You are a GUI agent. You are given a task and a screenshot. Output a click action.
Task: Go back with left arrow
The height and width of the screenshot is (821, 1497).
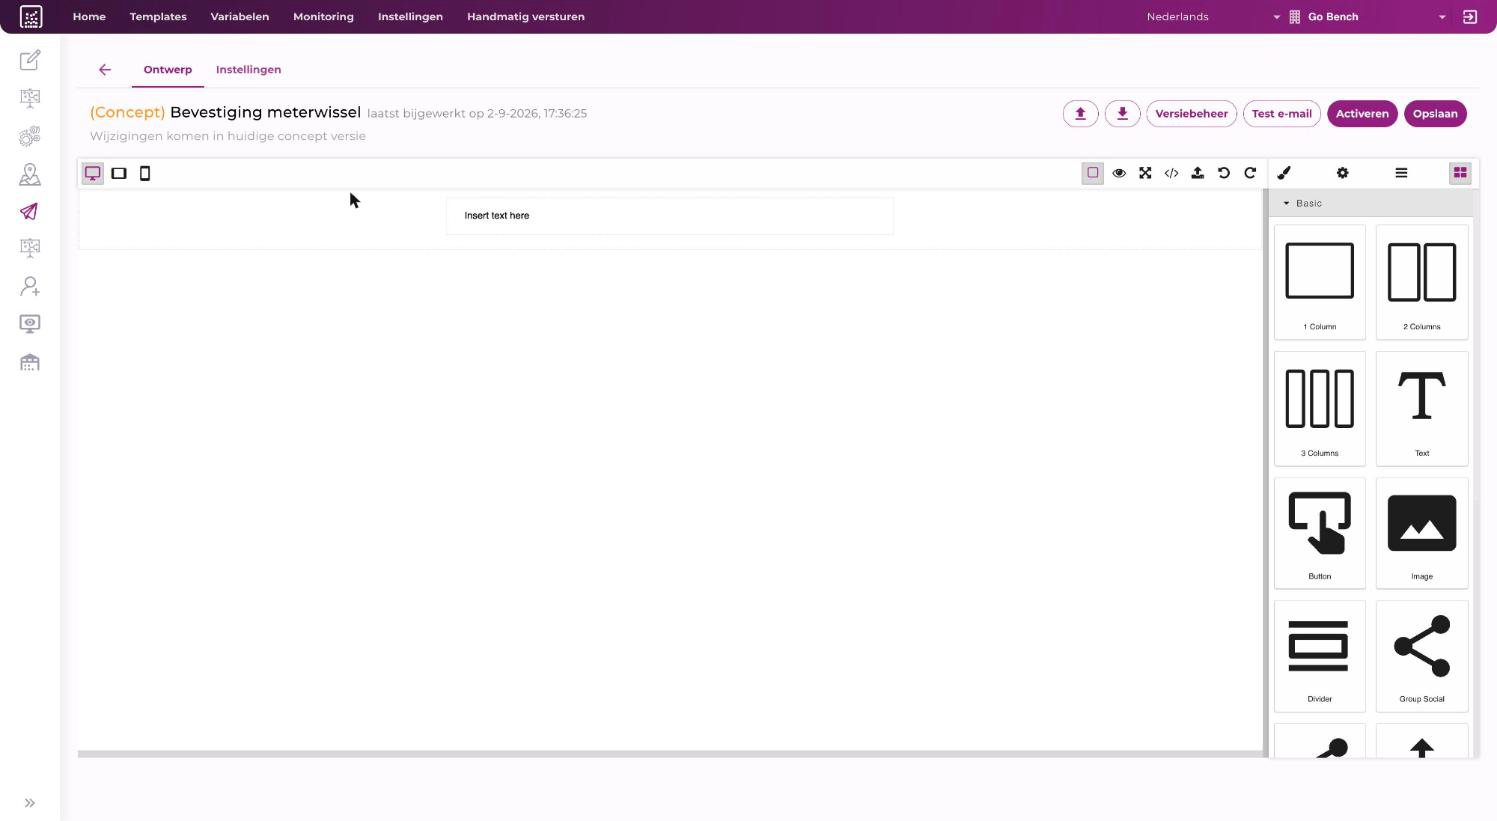coord(105,70)
